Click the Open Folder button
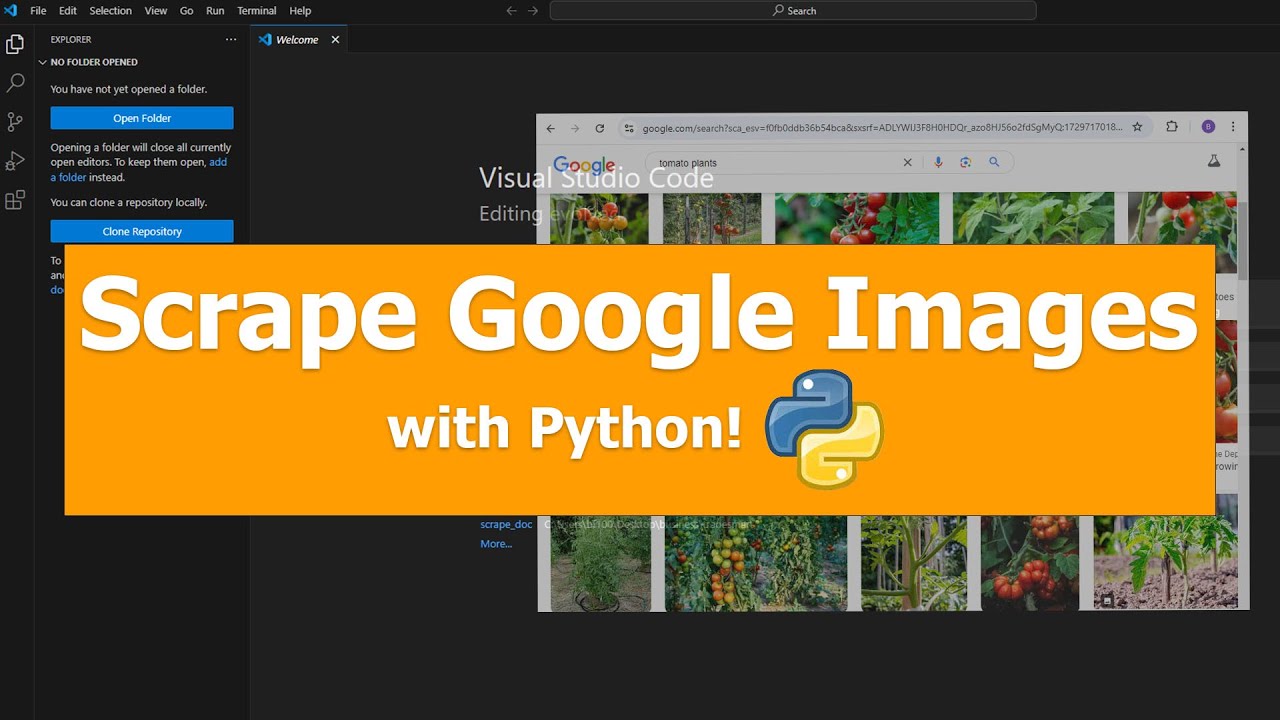1280x720 pixels. (142, 118)
